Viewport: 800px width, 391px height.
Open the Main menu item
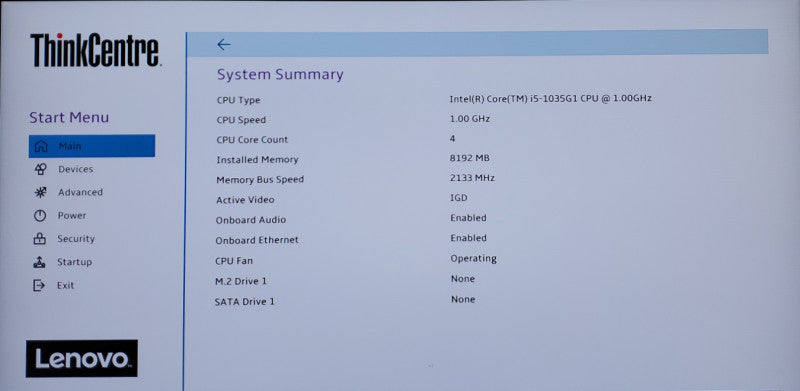click(x=92, y=146)
